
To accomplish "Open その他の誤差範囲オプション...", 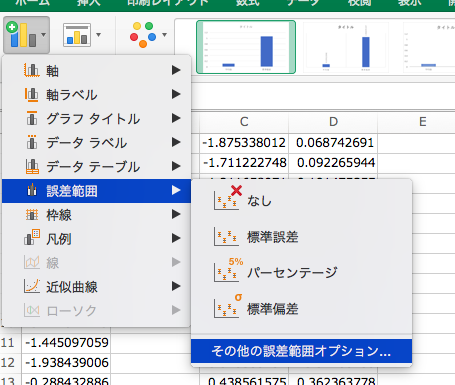I will pos(301,351).
